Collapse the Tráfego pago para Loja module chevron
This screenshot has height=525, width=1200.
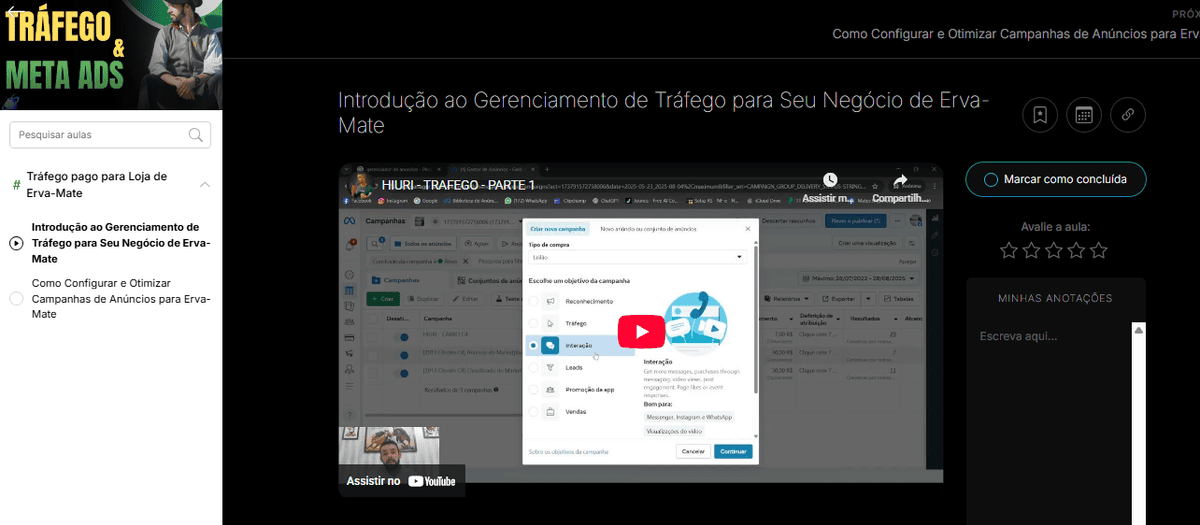(204, 185)
